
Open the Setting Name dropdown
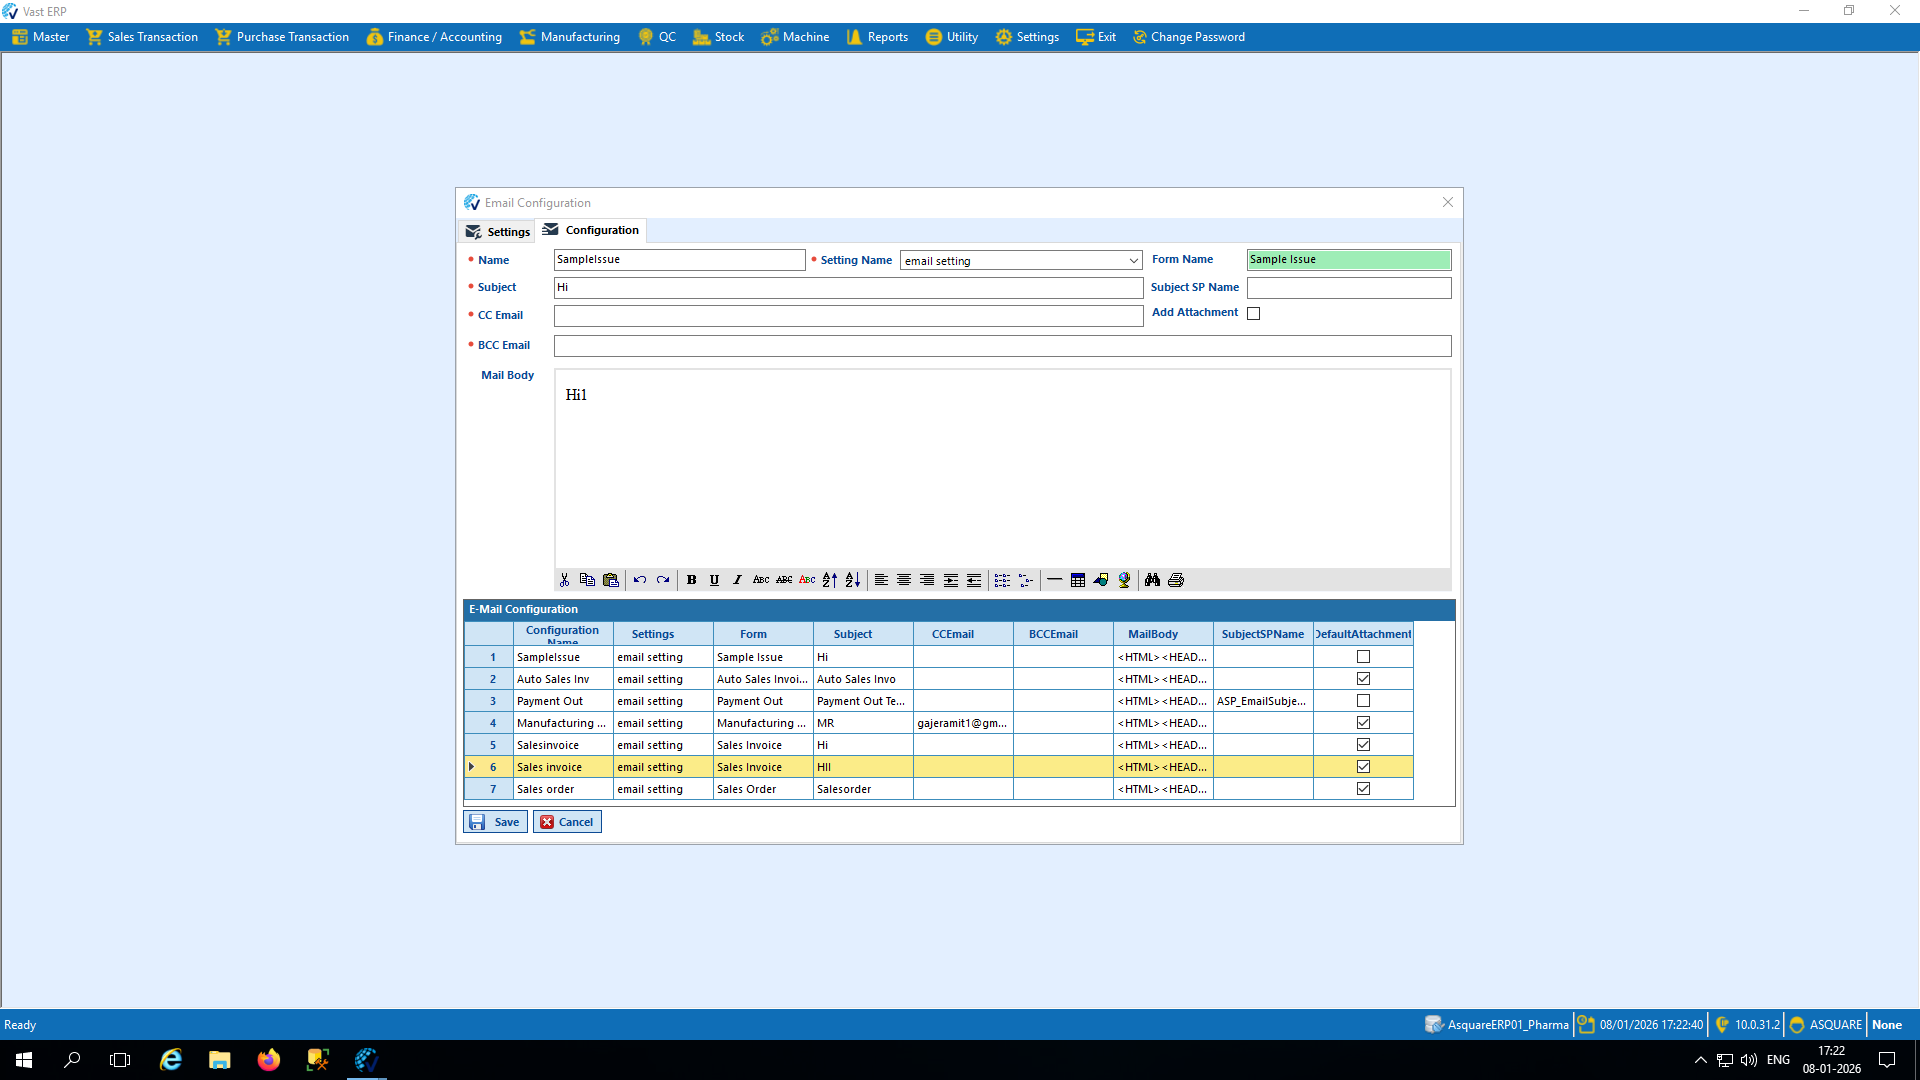coord(1133,261)
